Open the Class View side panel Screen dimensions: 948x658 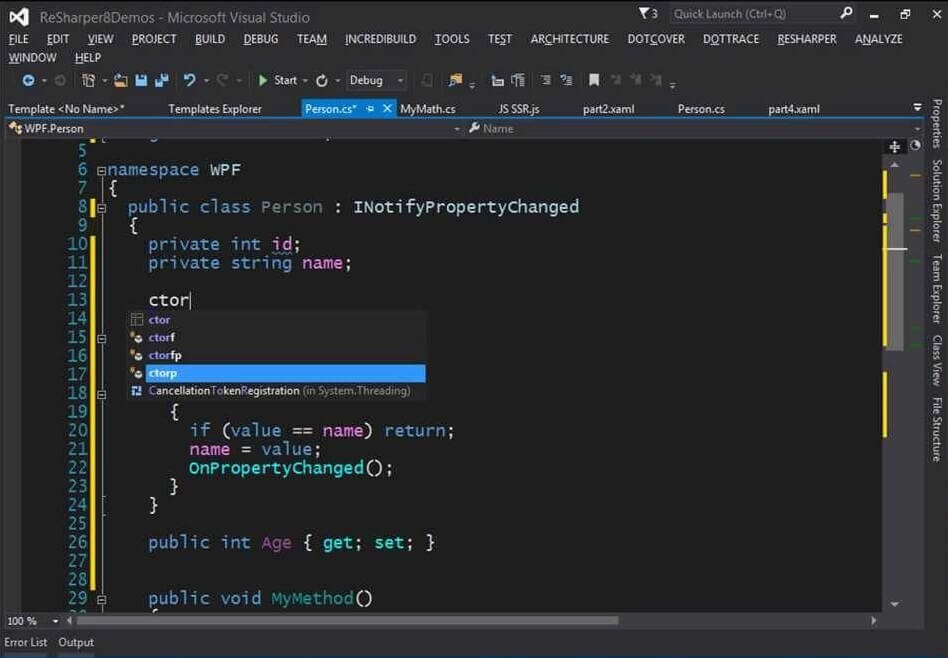click(937, 360)
